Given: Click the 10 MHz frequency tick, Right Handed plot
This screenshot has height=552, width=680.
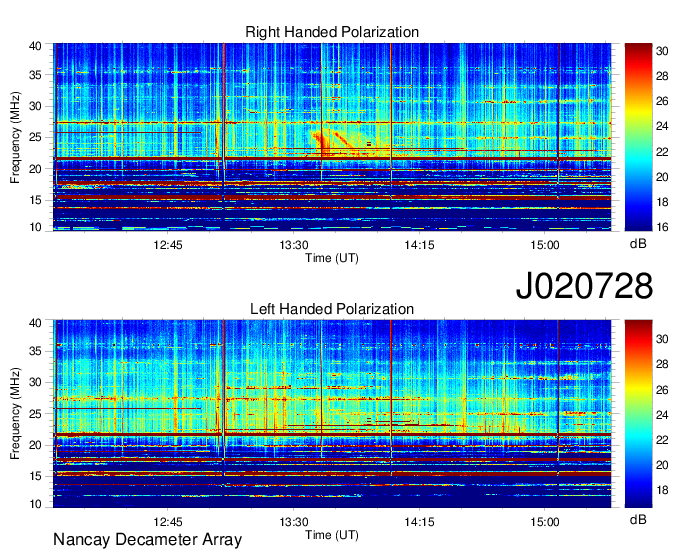Looking at the screenshot, I should [35, 227].
